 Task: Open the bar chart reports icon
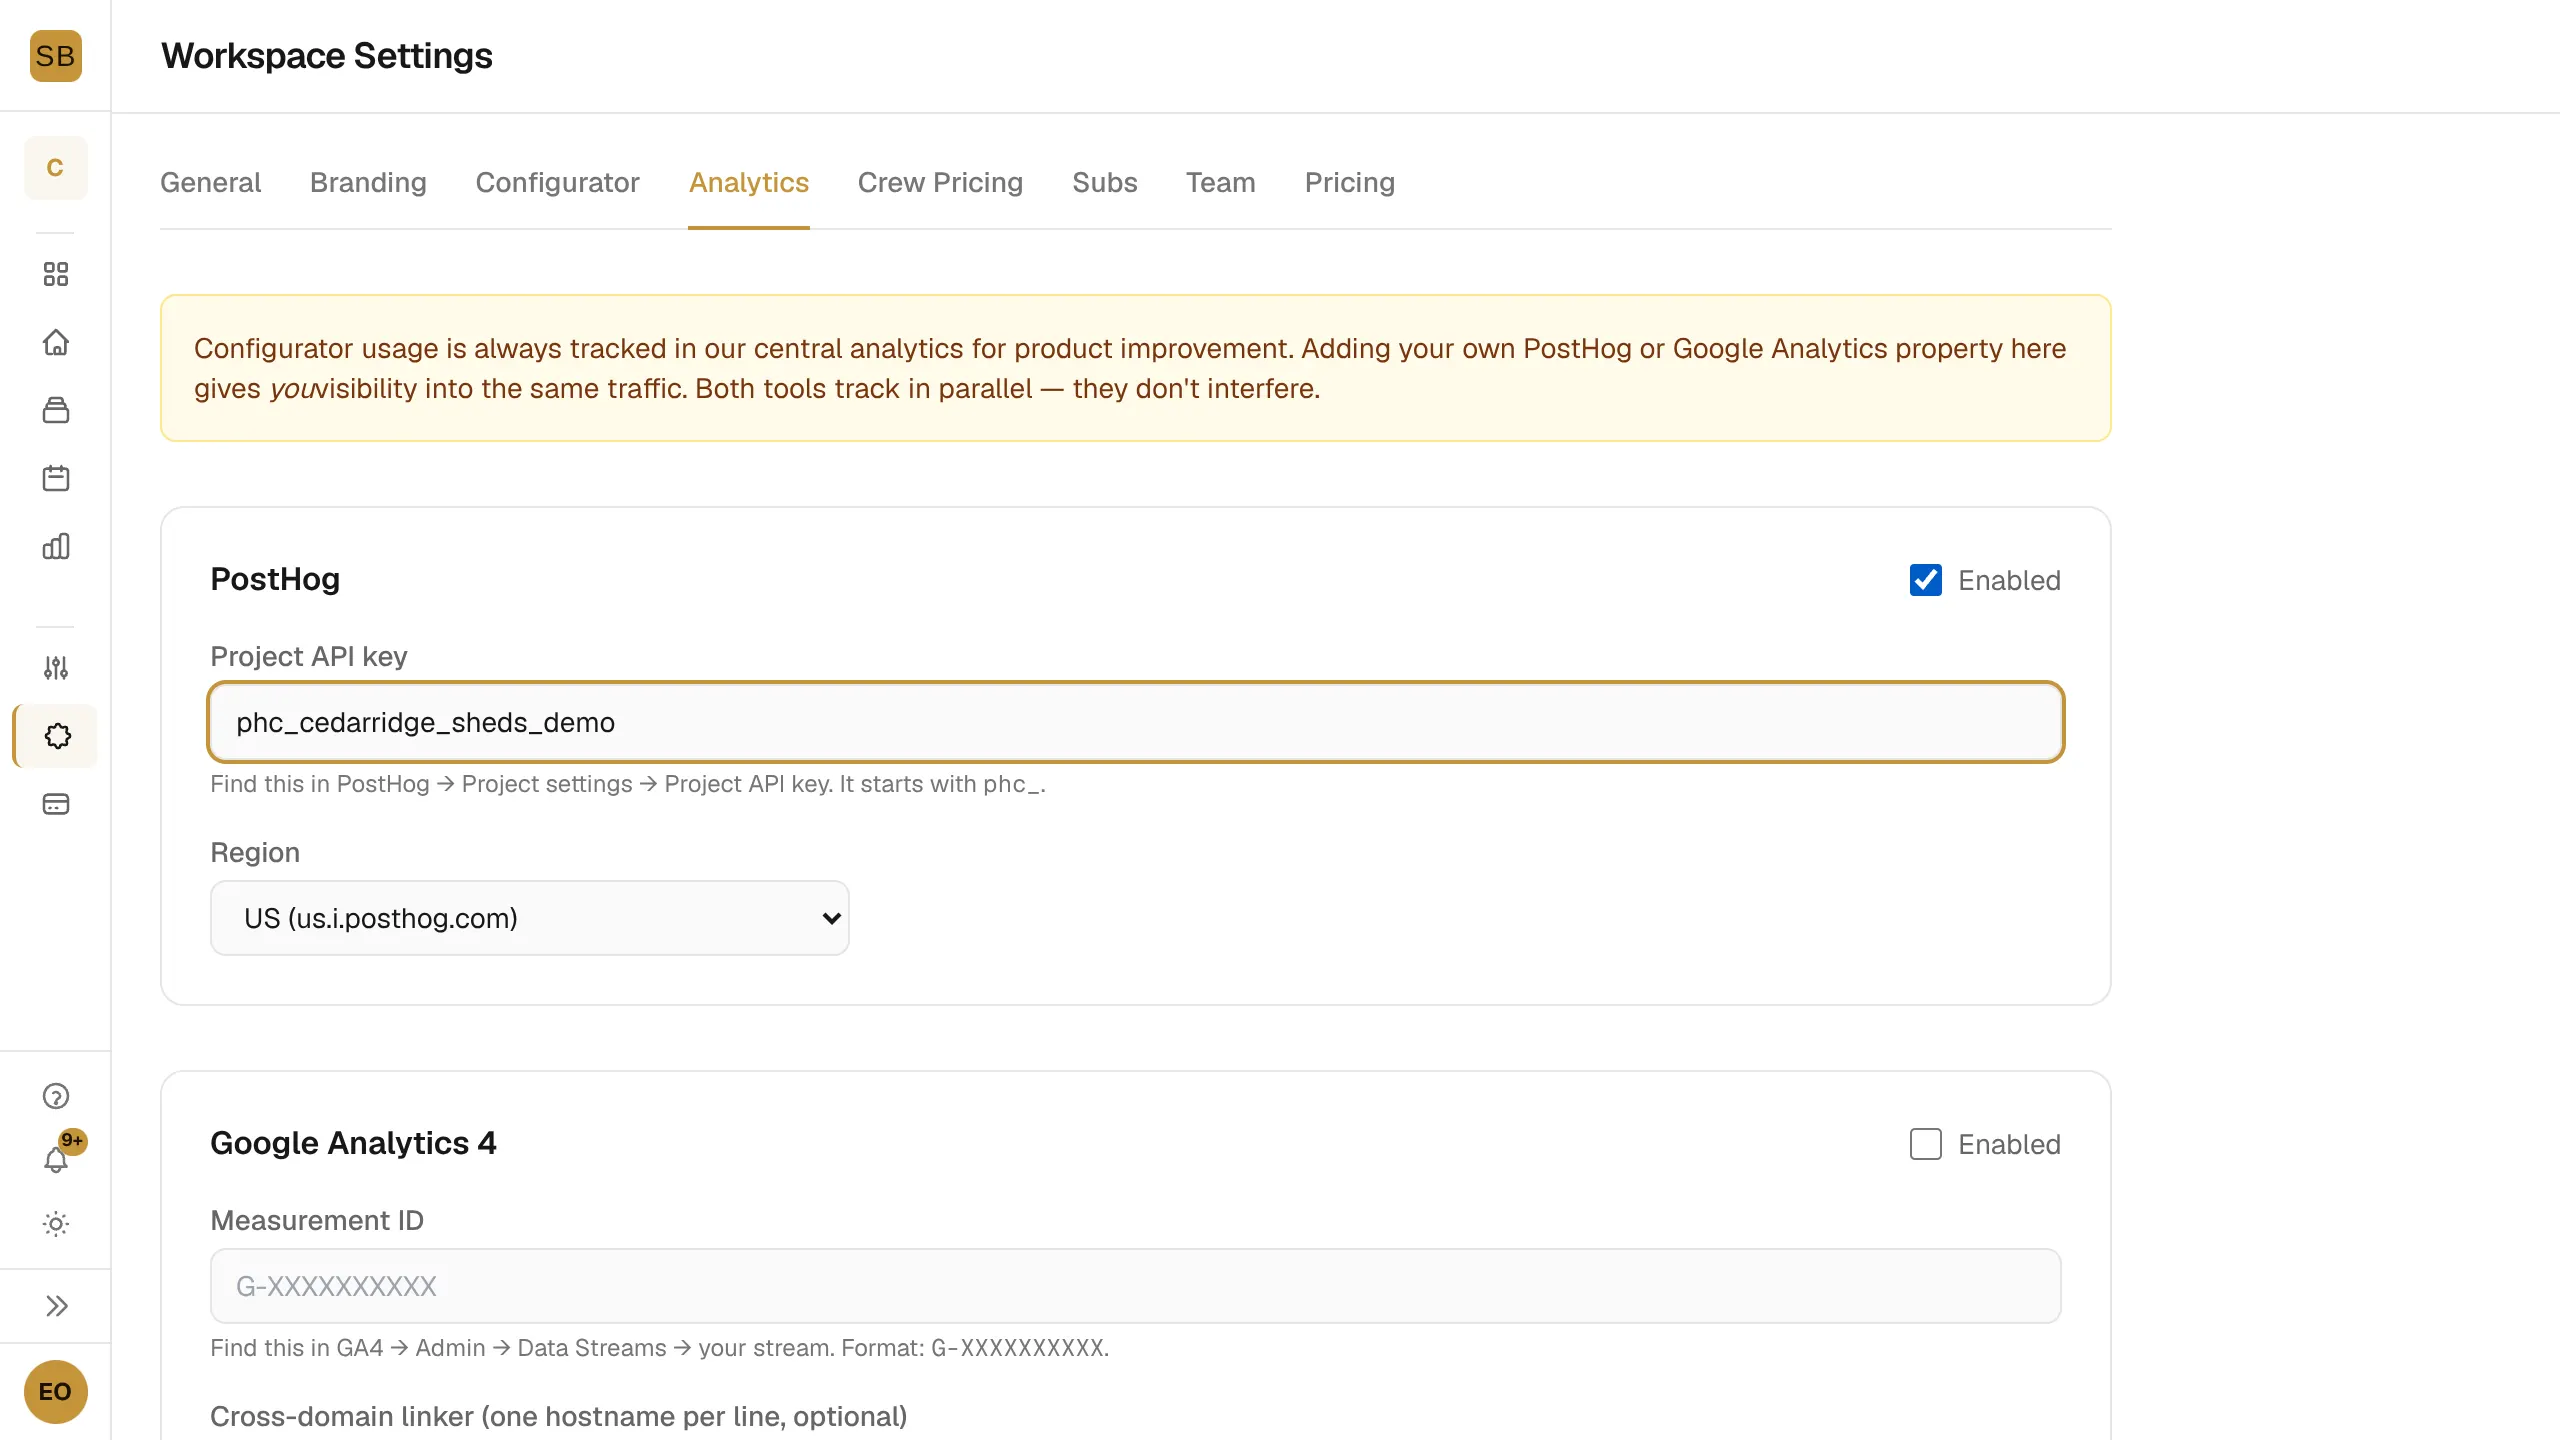click(55, 546)
